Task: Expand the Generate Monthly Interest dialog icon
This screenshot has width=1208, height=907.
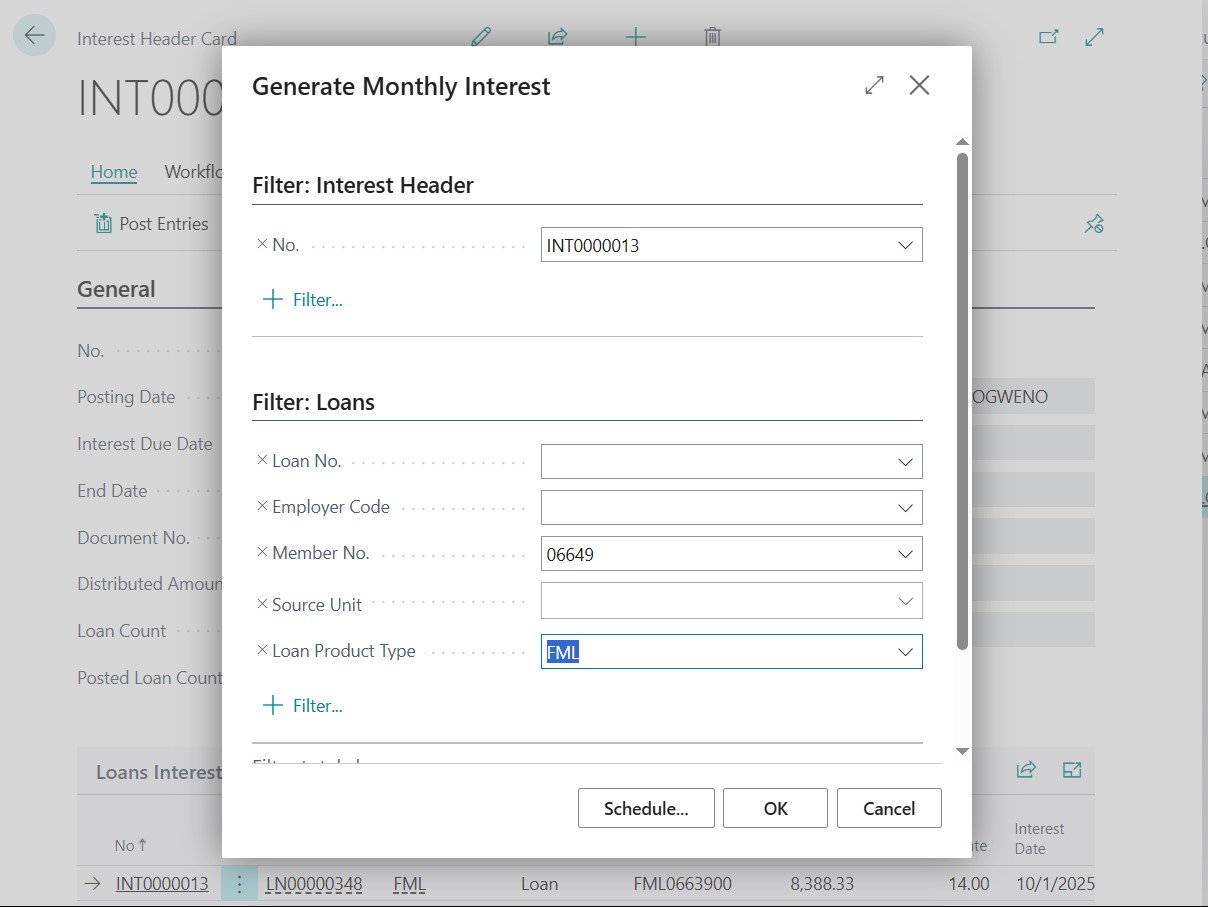Action: point(873,85)
